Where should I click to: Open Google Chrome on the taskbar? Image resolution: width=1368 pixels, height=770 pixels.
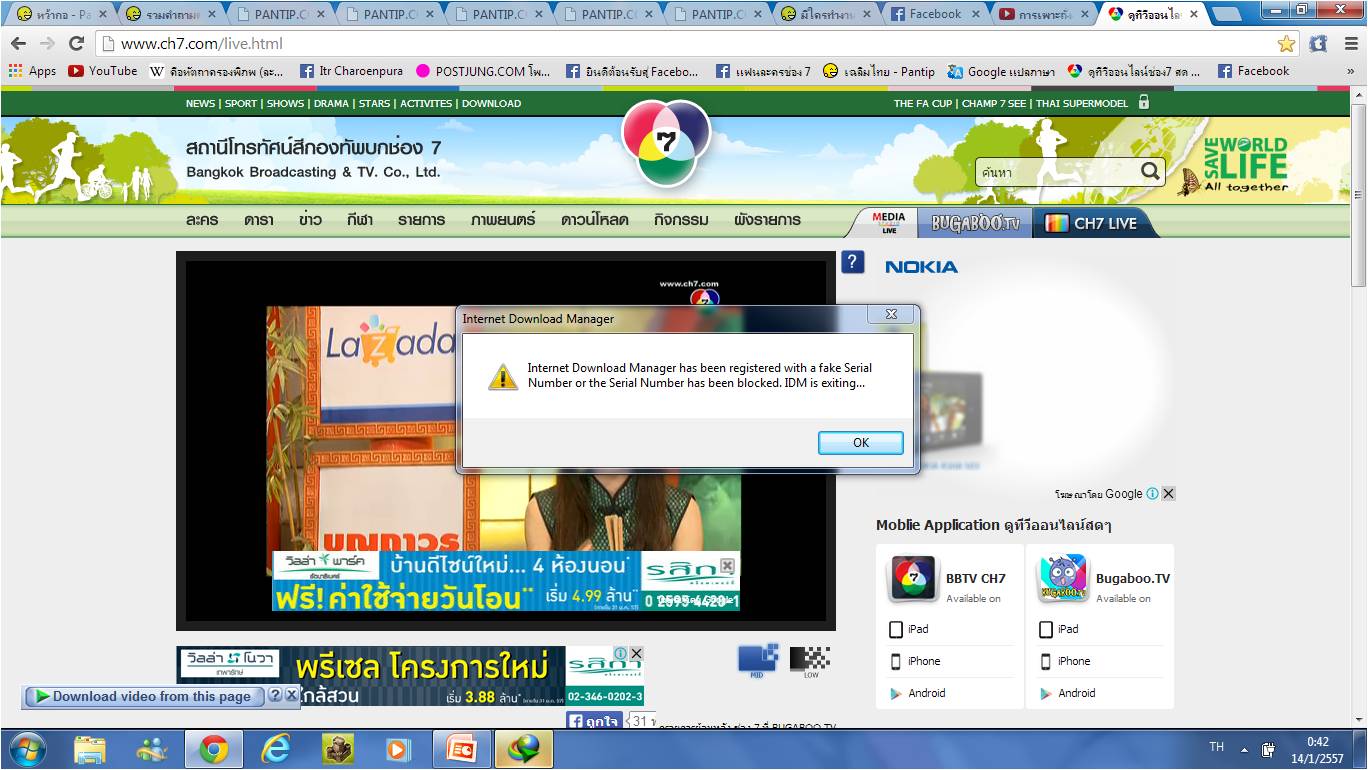point(213,749)
